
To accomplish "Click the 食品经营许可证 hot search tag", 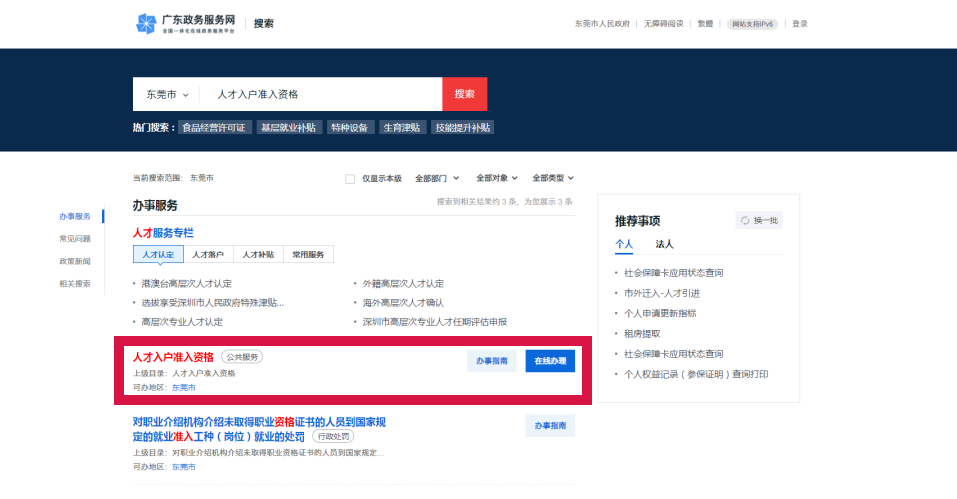I will coord(213,128).
